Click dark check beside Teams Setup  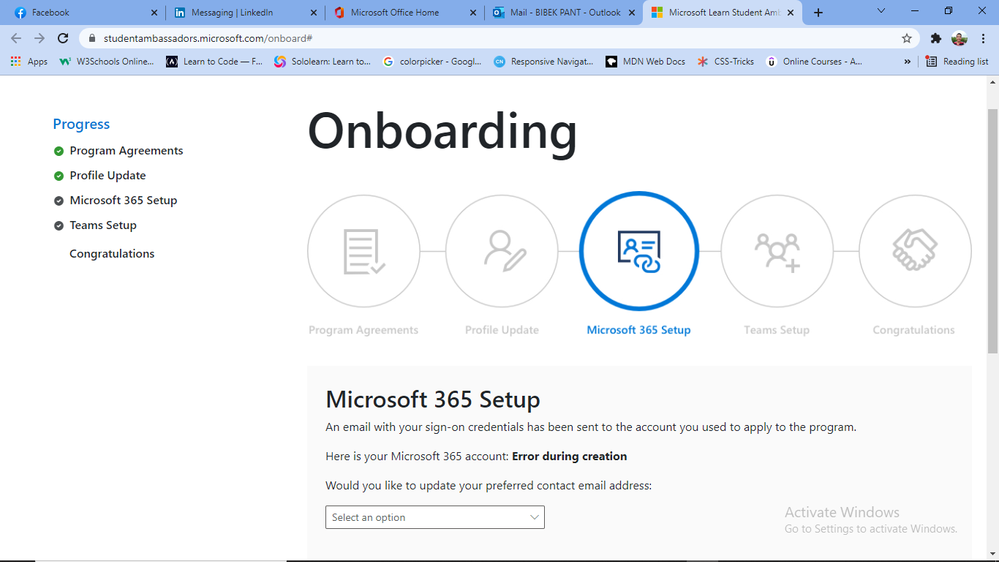59,226
